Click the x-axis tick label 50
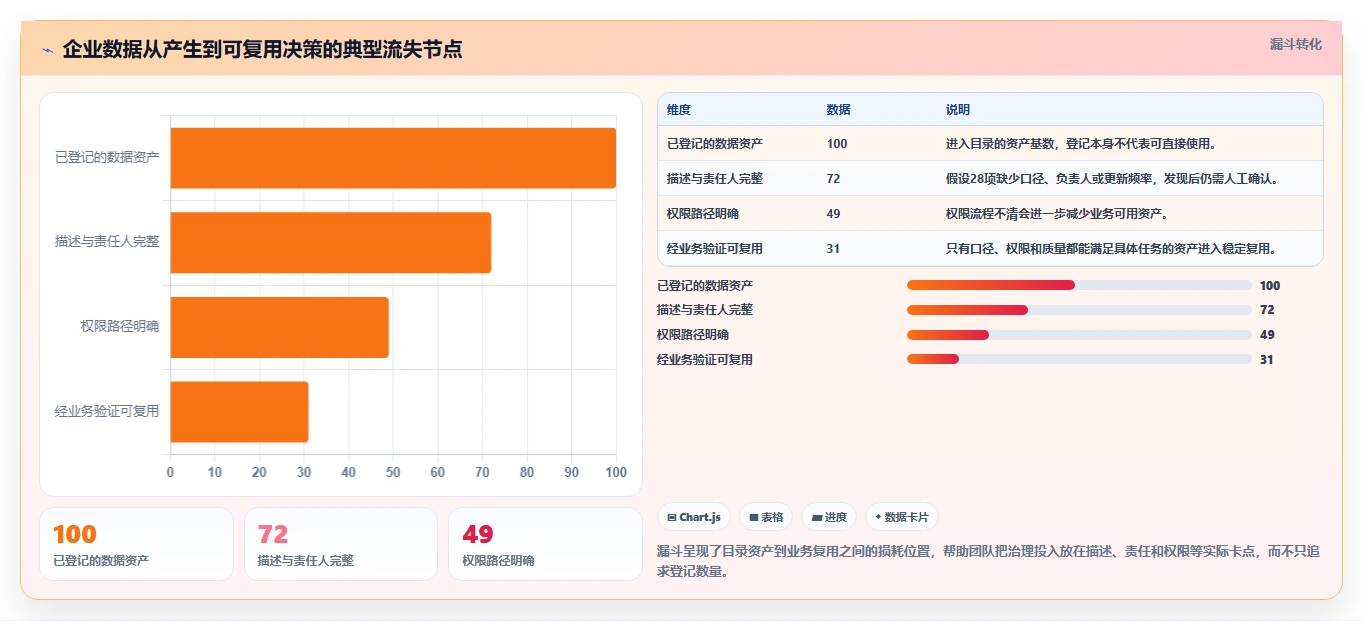Viewport: 1363px width, 621px height. tap(393, 472)
